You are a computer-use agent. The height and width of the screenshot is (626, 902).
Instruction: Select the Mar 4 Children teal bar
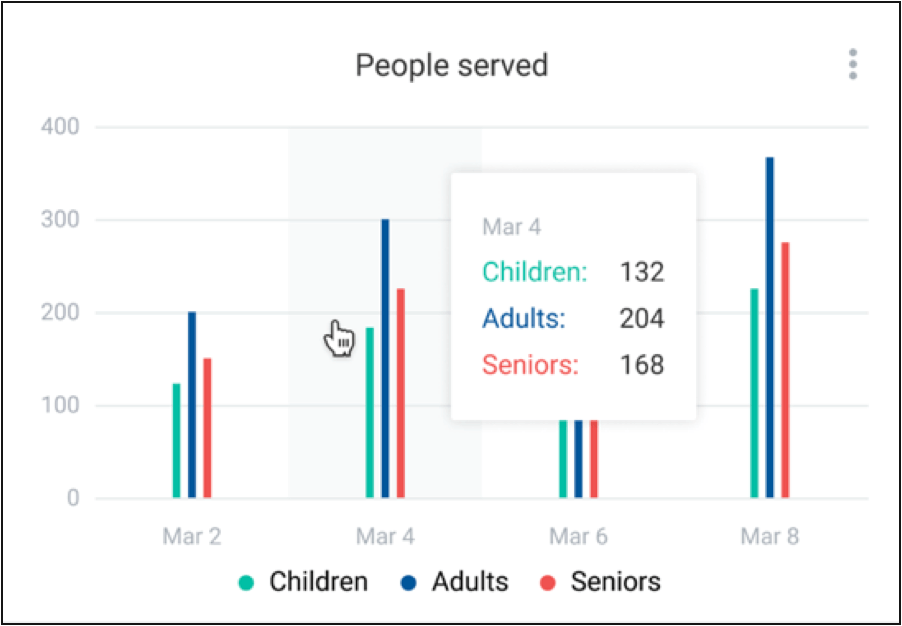[x=369, y=412]
